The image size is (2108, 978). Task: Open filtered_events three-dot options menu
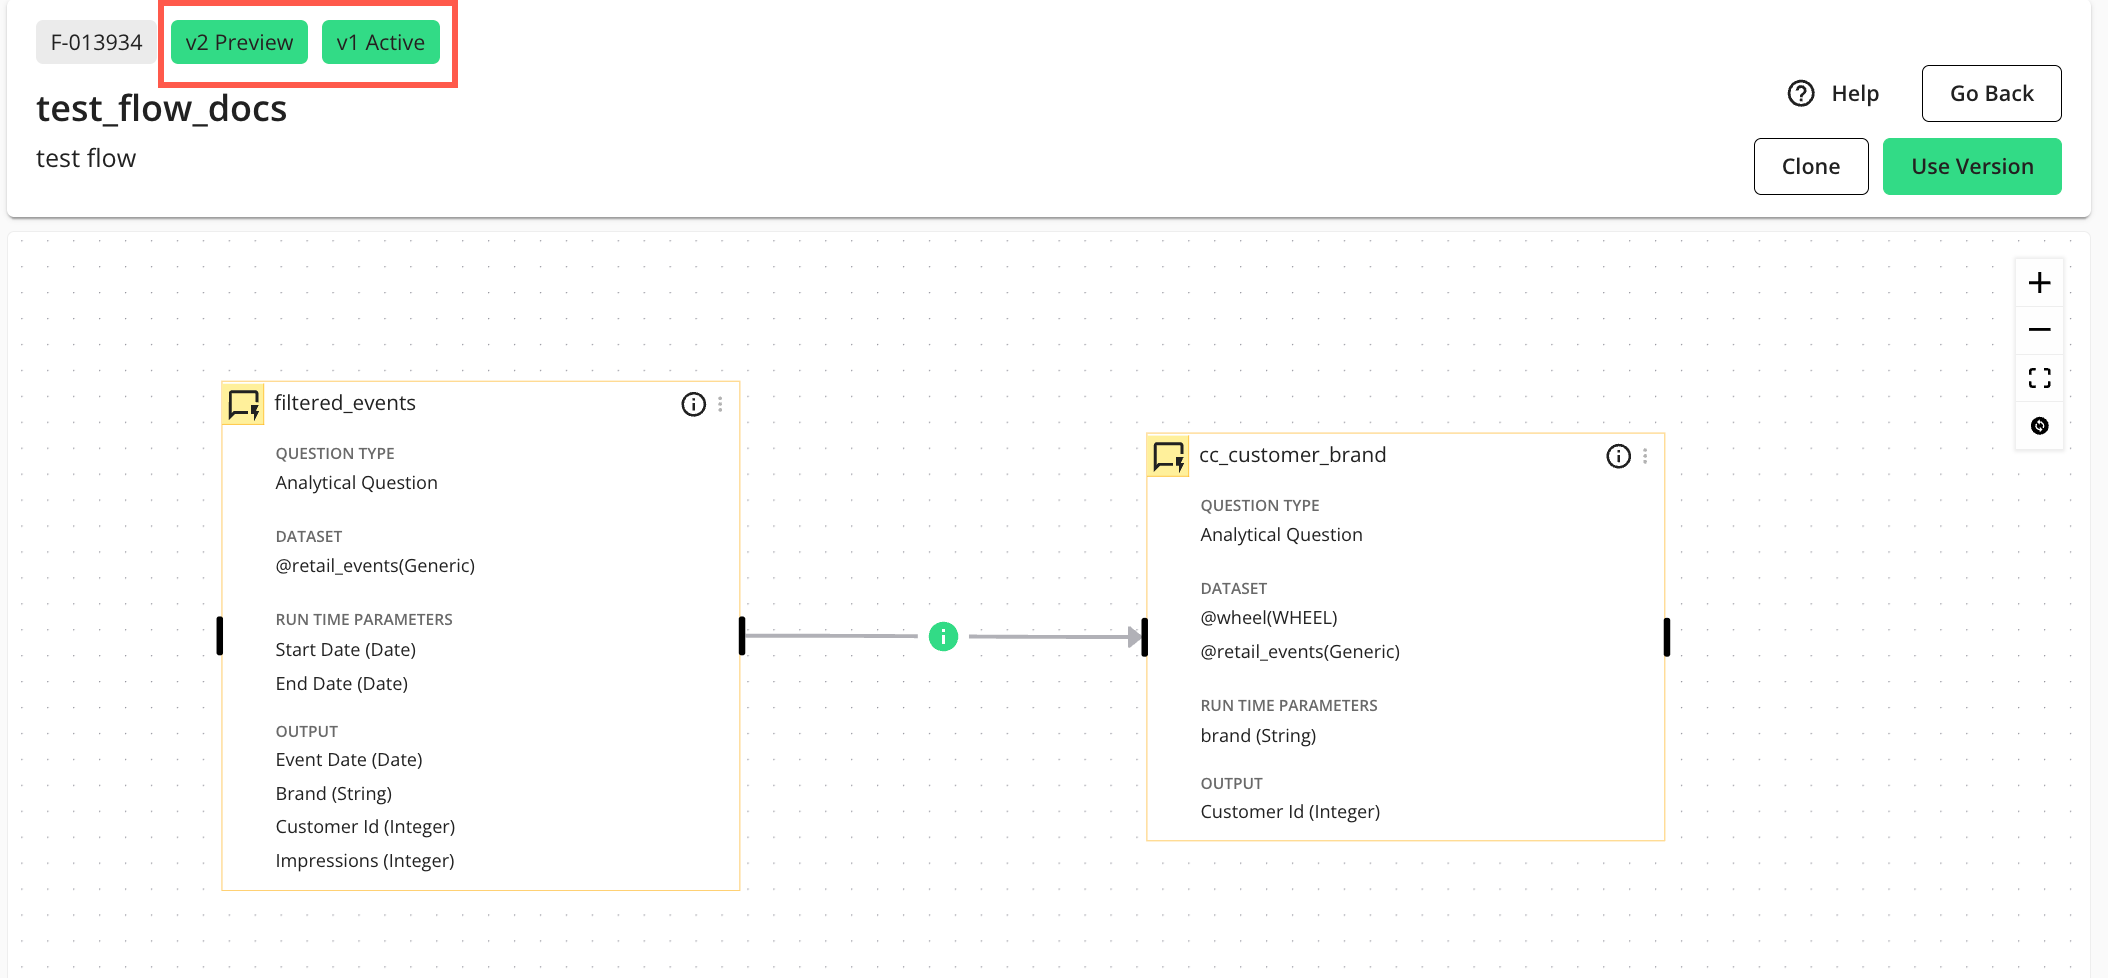point(720,404)
